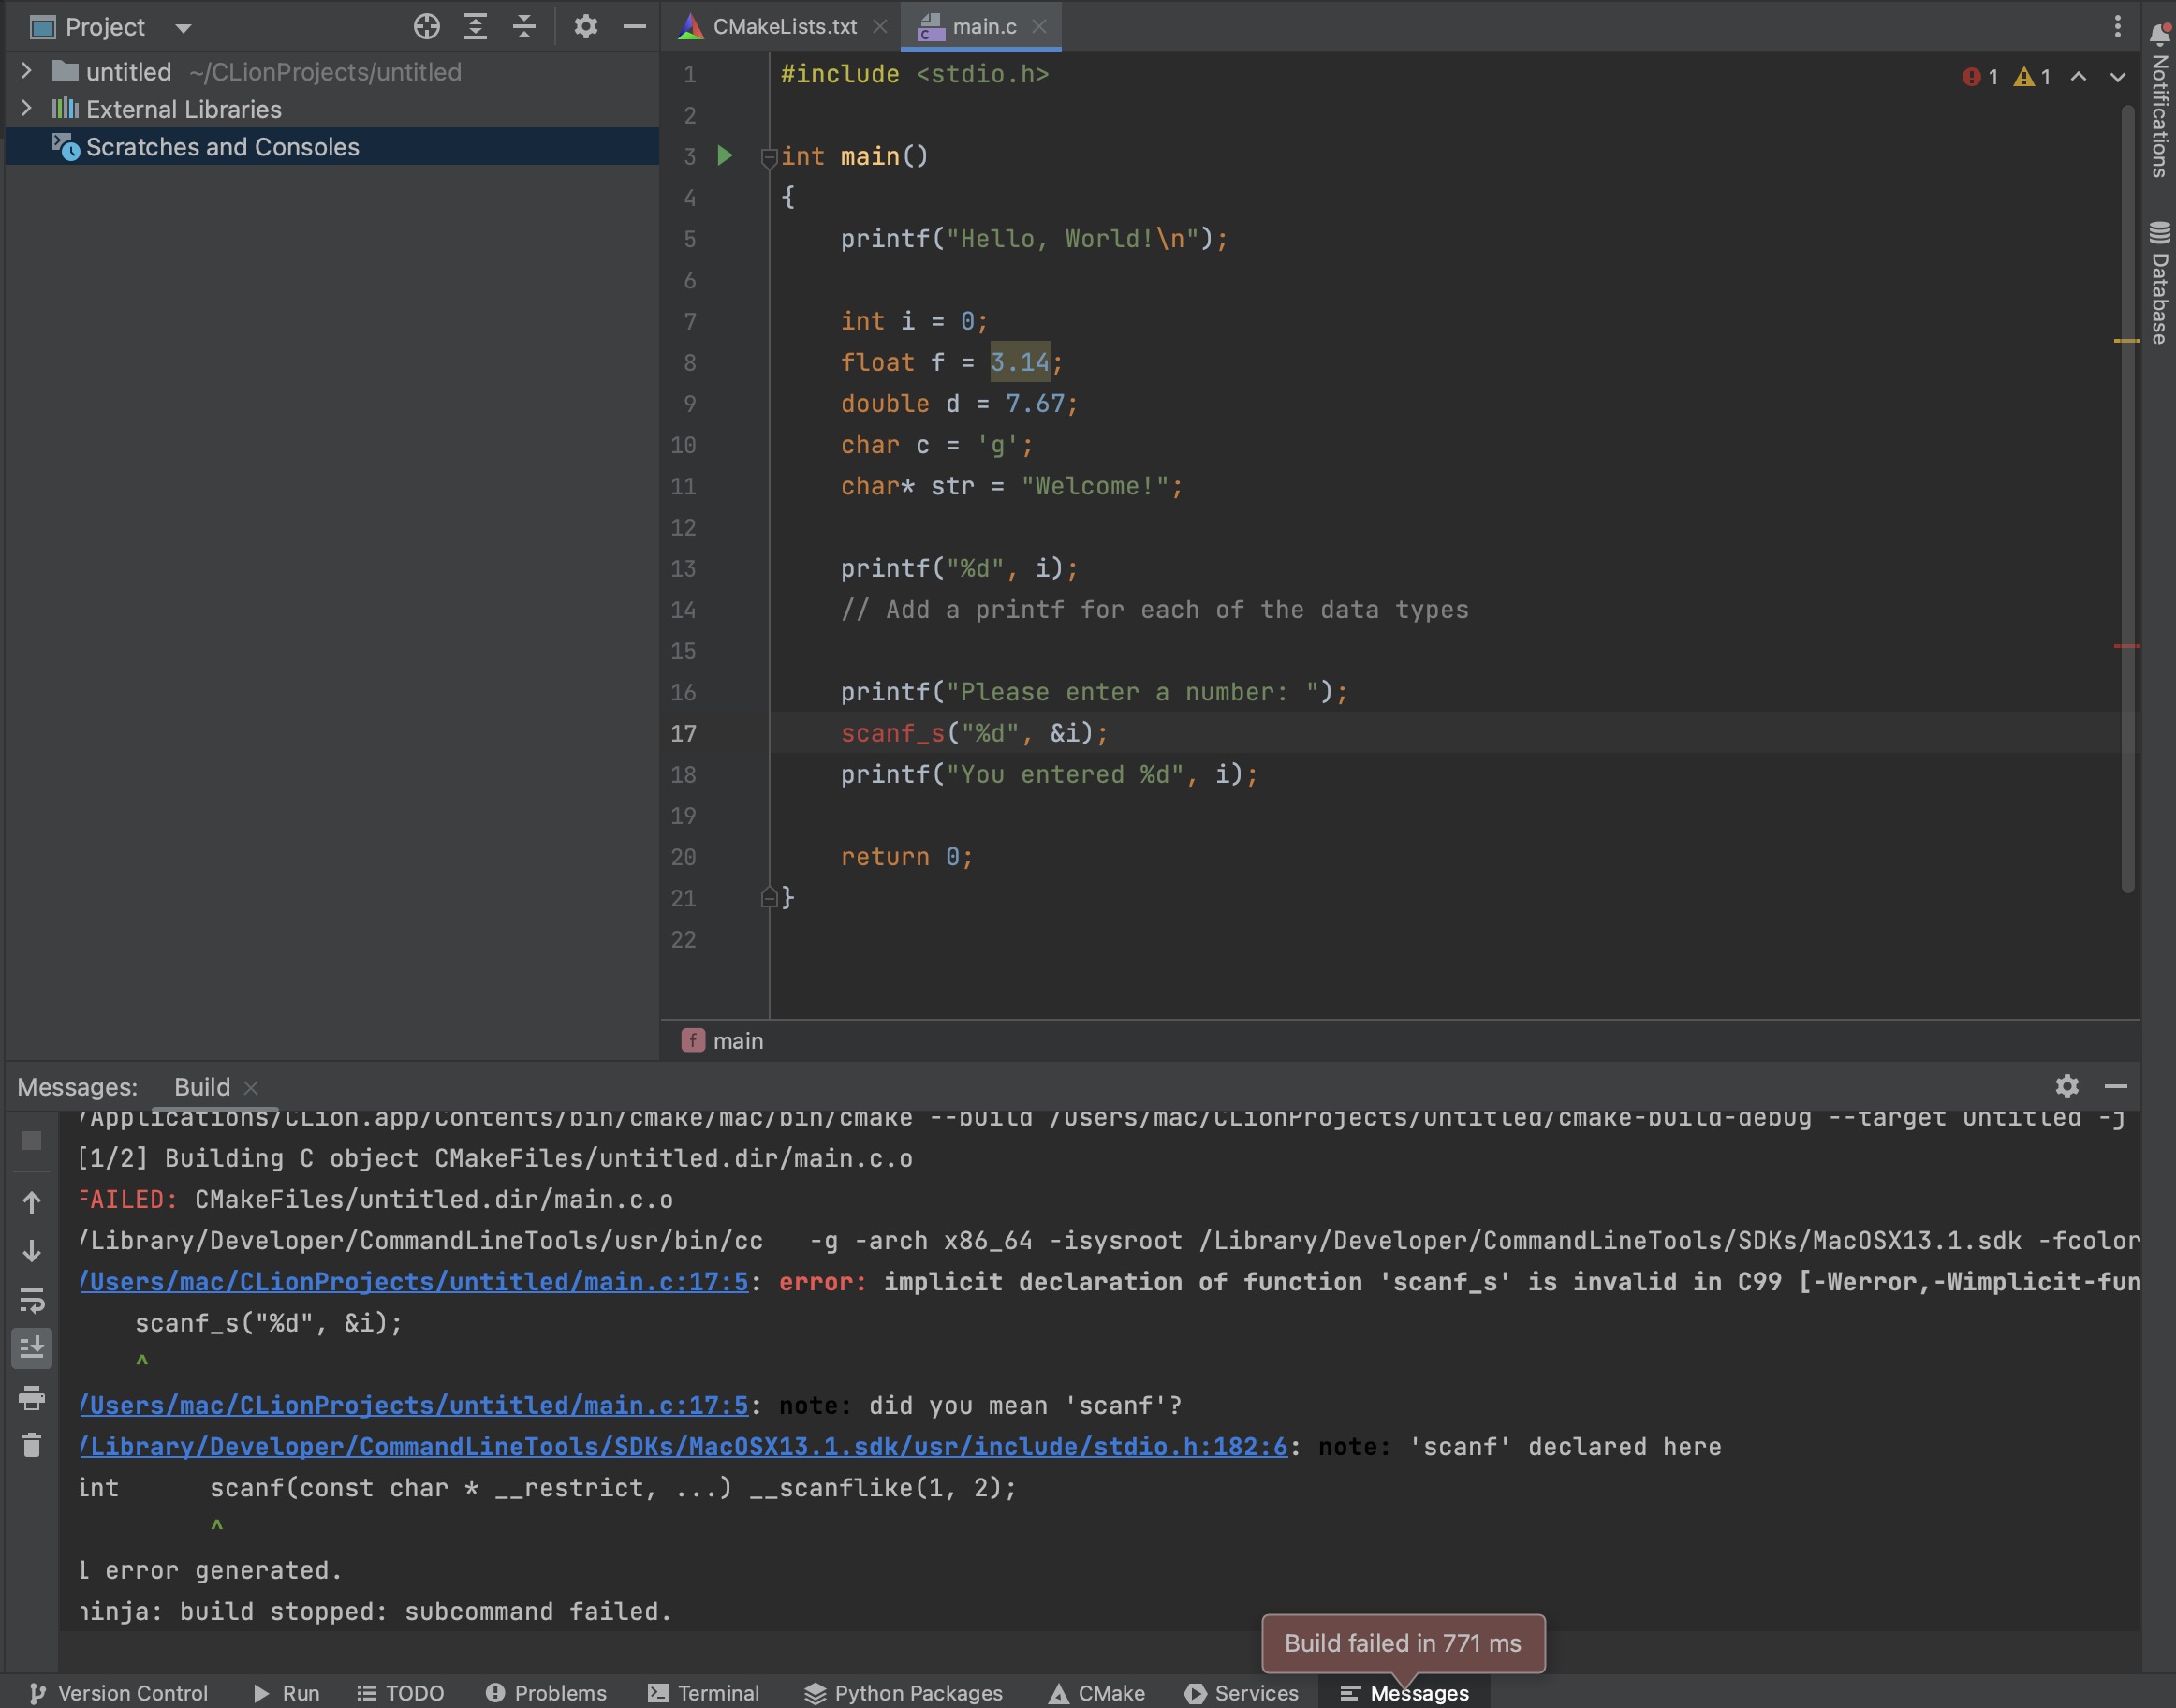2176x1708 pixels.
Task: Open Project panel gear options
Action: tap(586, 27)
